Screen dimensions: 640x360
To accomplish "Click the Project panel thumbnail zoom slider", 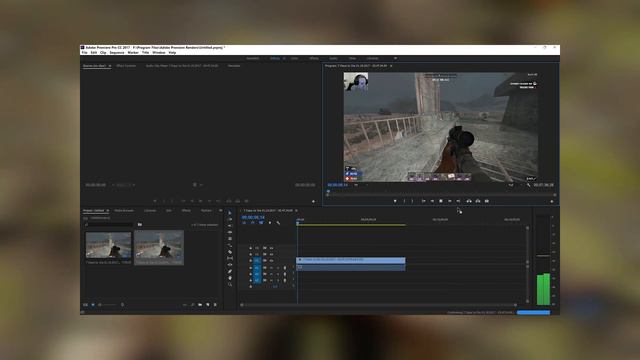I will [x=109, y=304].
